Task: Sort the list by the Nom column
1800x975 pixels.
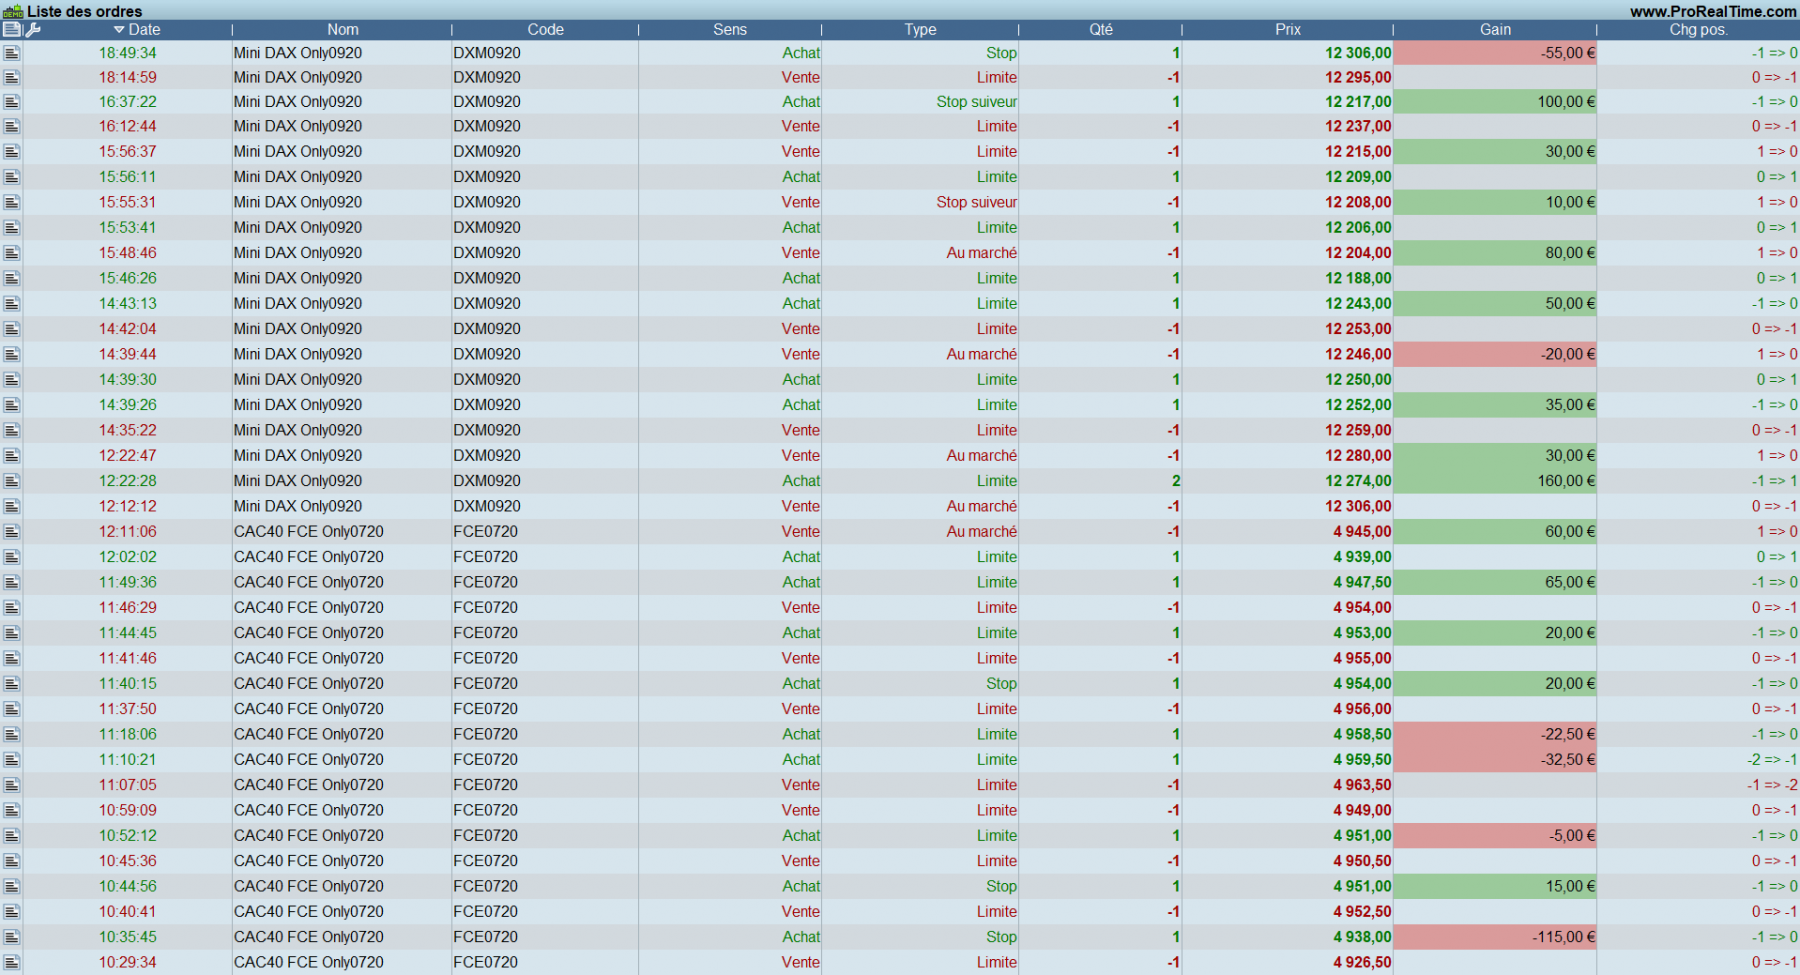Action: coord(342,30)
